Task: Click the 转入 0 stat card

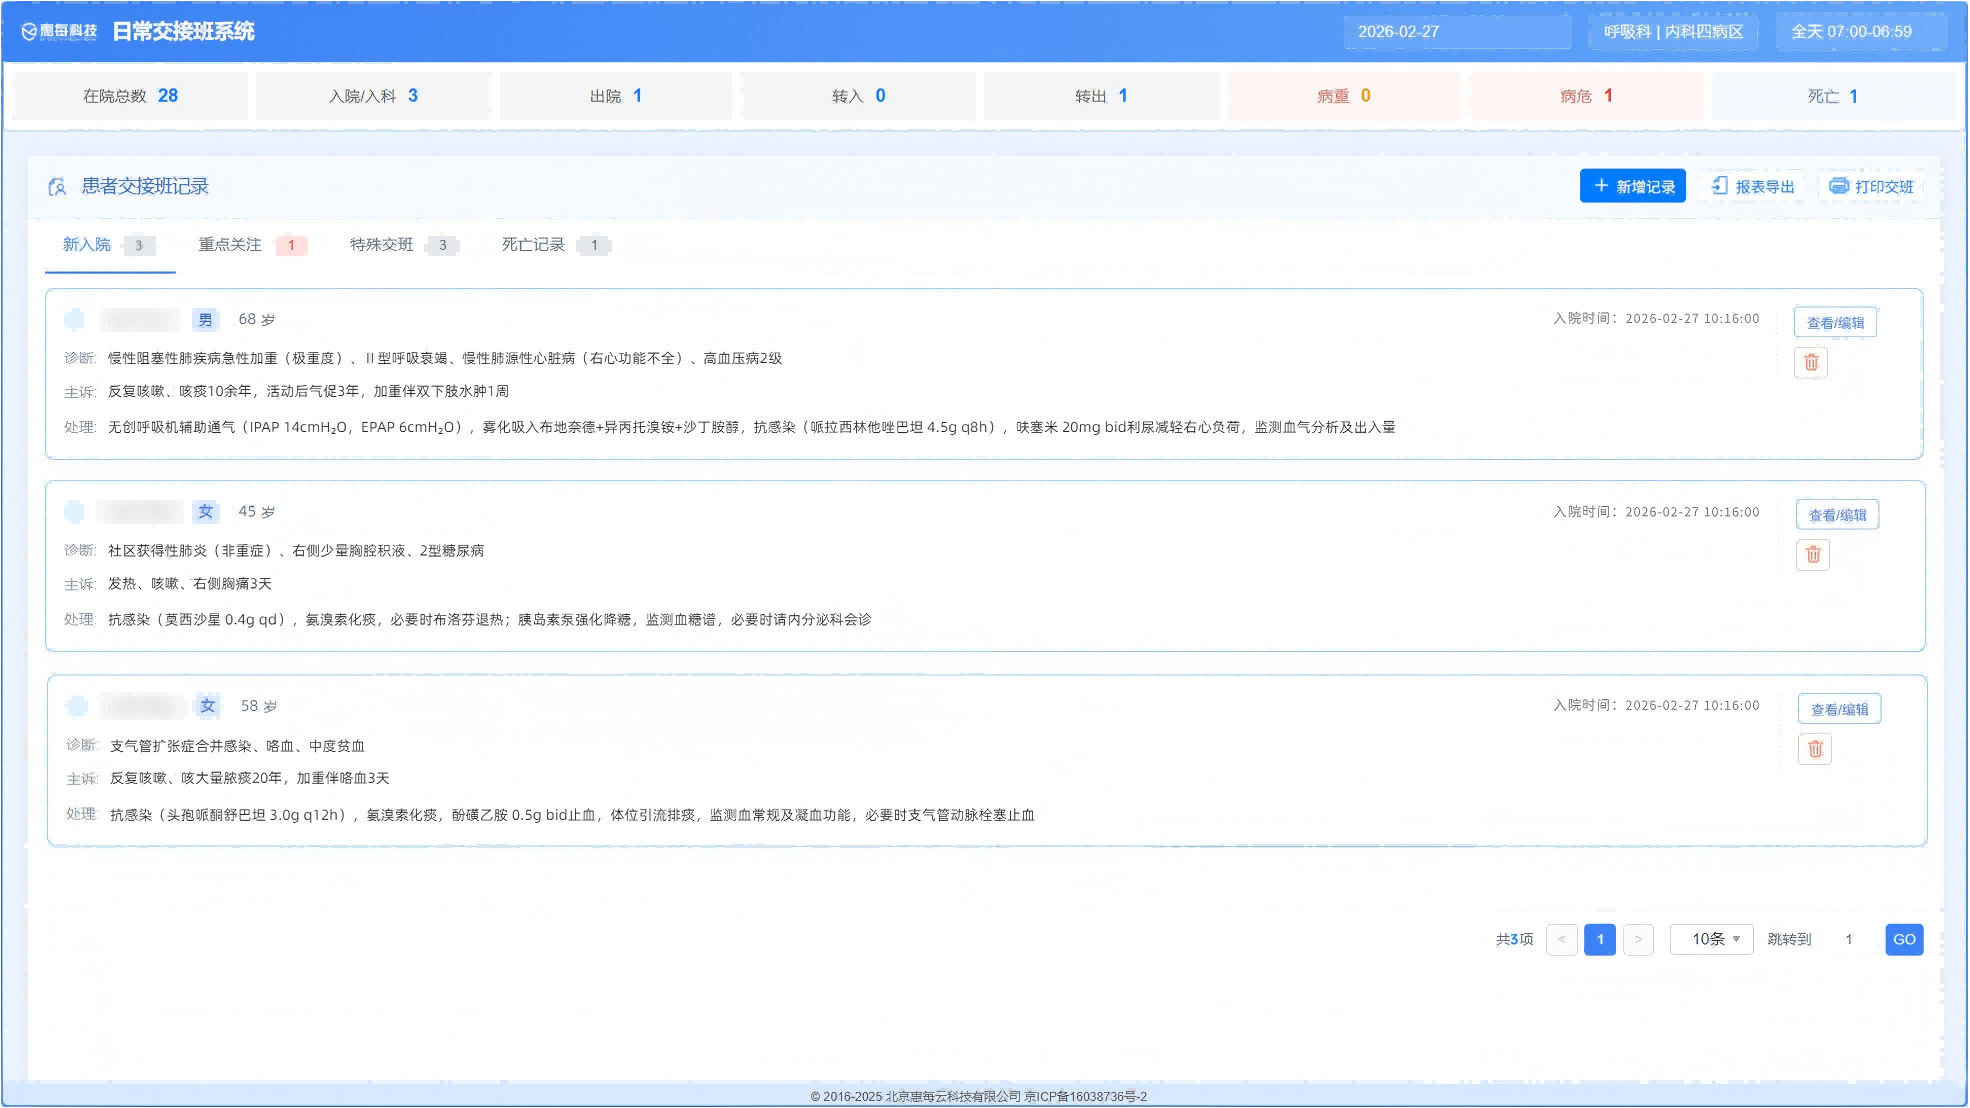Action: click(859, 96)
